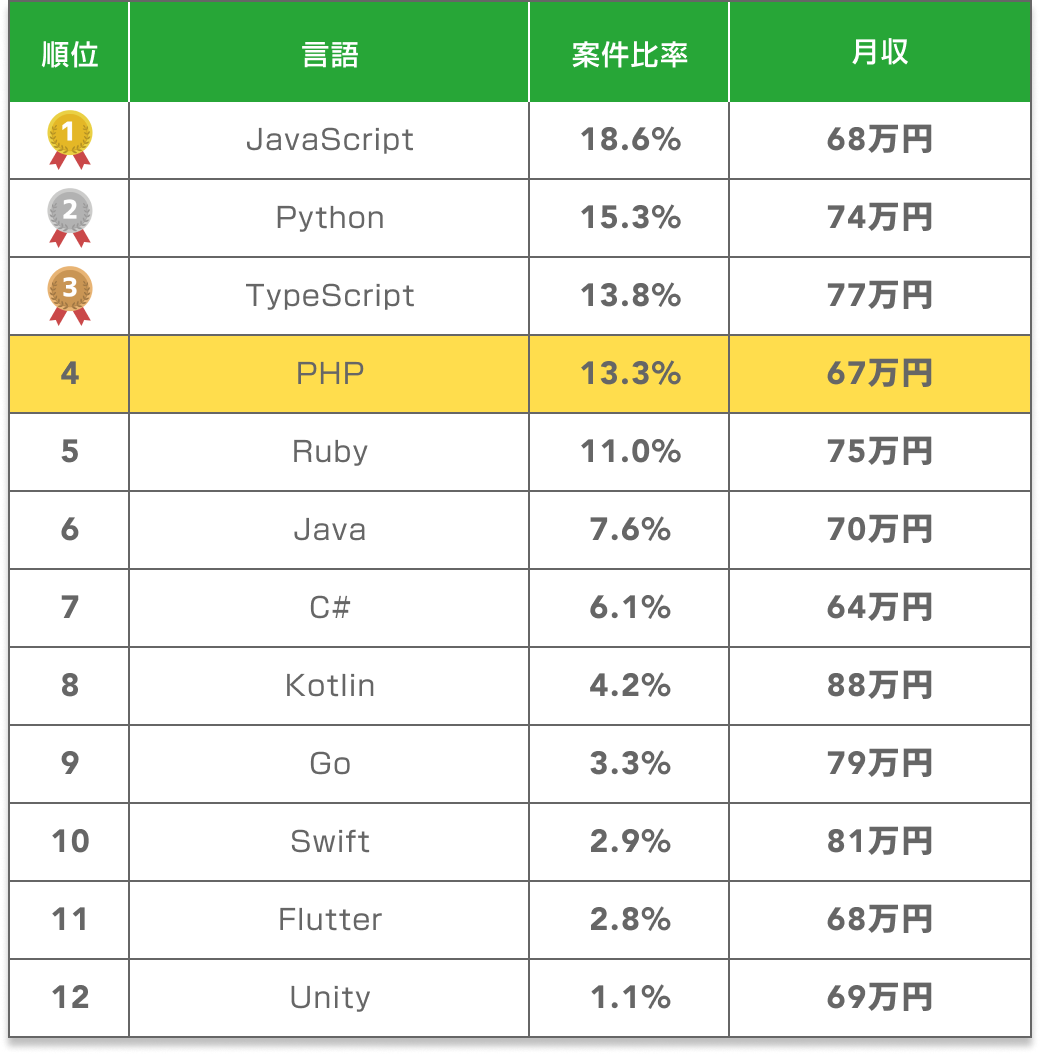Image resolution: width=1040 pixels, height=1054 pixels.
Task: Select the 月収 column header
Action: coord(880,54)
